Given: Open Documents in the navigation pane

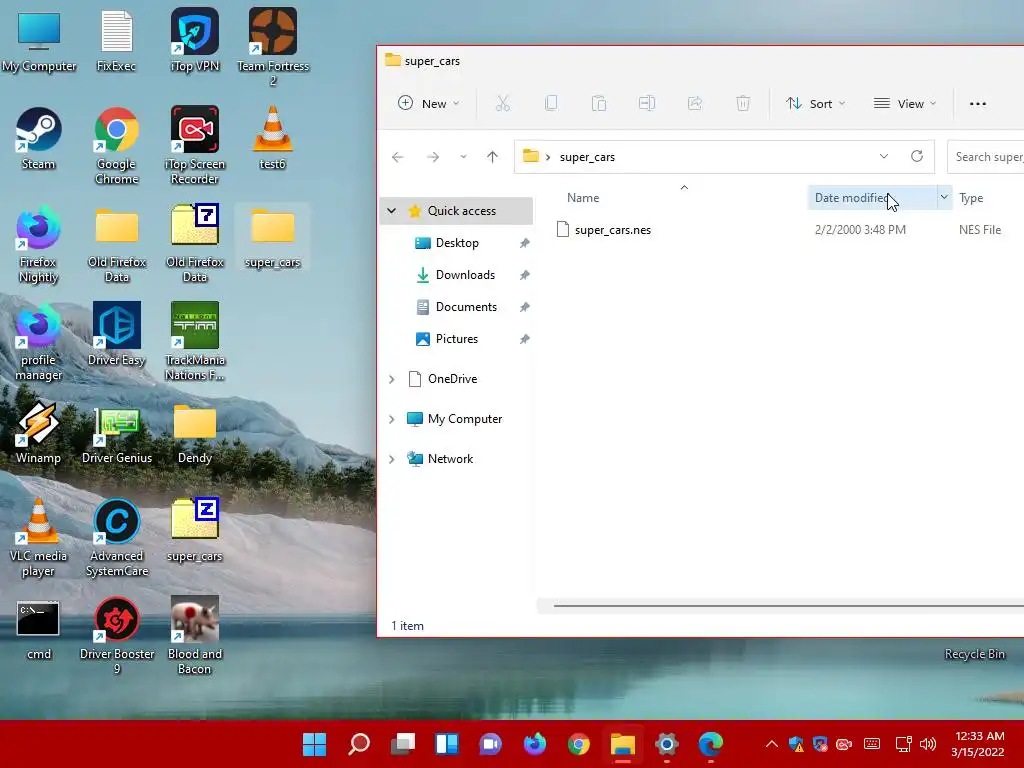Looking at the screenshot, I should [466, 306].
